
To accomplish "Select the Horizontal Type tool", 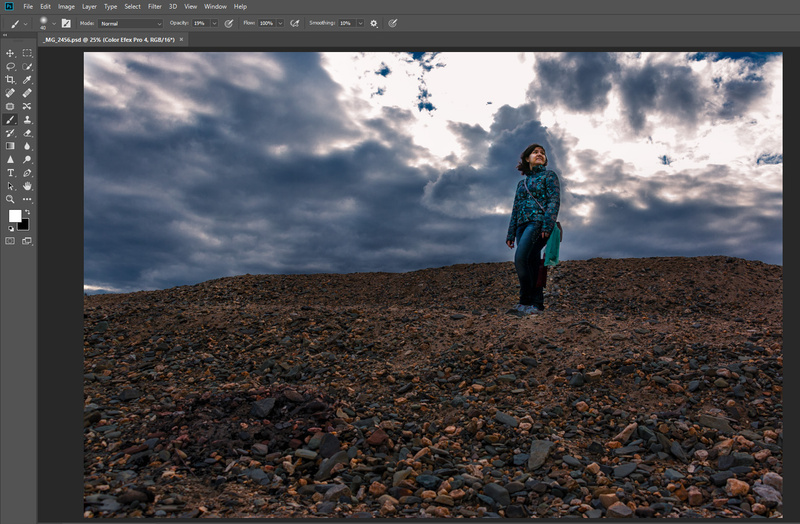I will pos(10,172).
